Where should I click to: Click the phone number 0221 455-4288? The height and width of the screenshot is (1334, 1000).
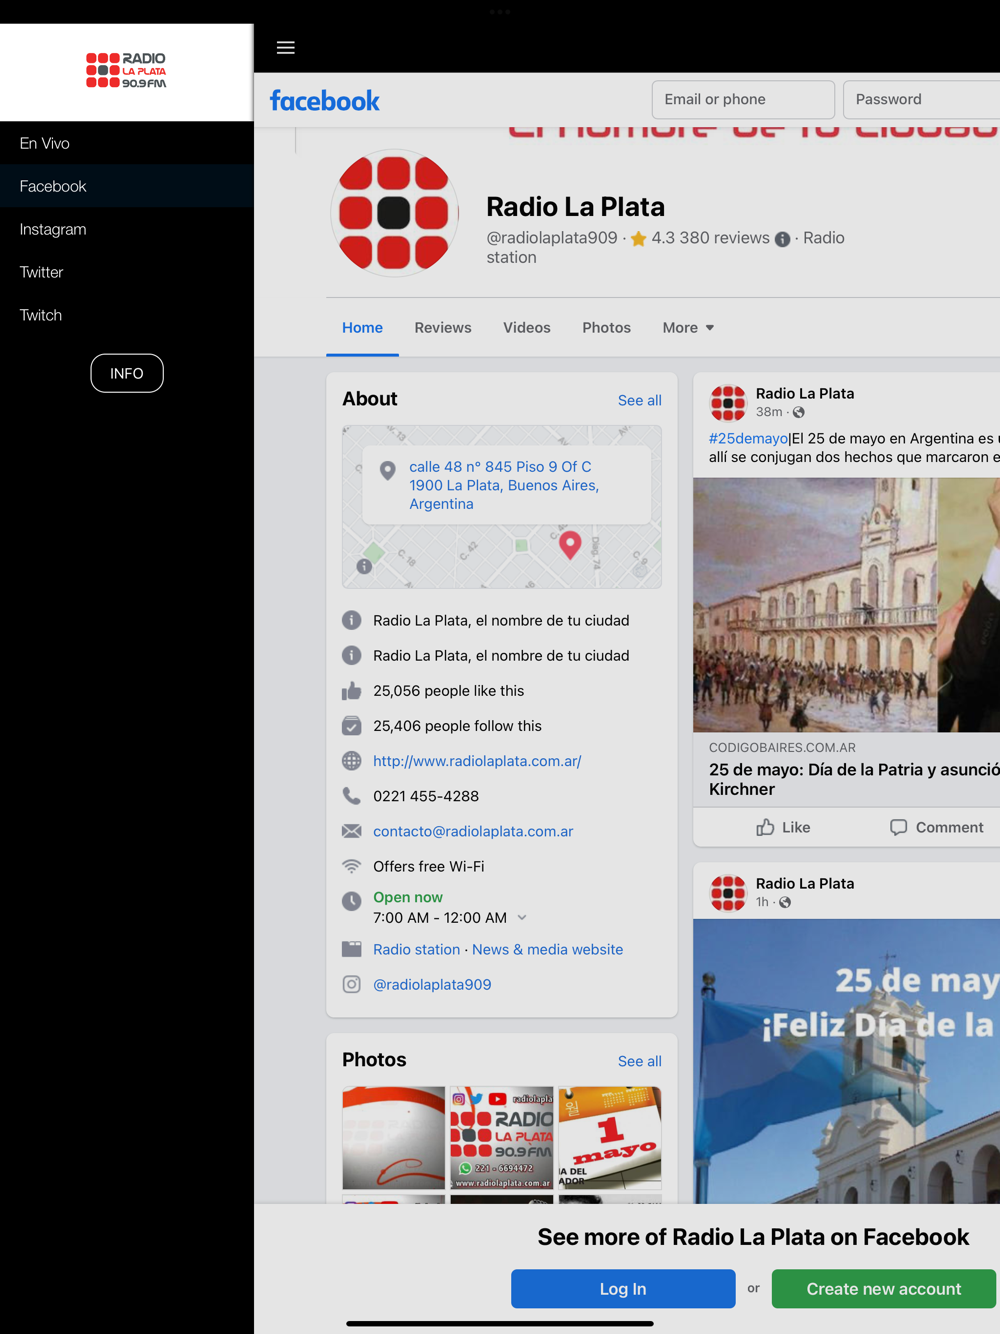pyautogui.click(x=426, y=796)
